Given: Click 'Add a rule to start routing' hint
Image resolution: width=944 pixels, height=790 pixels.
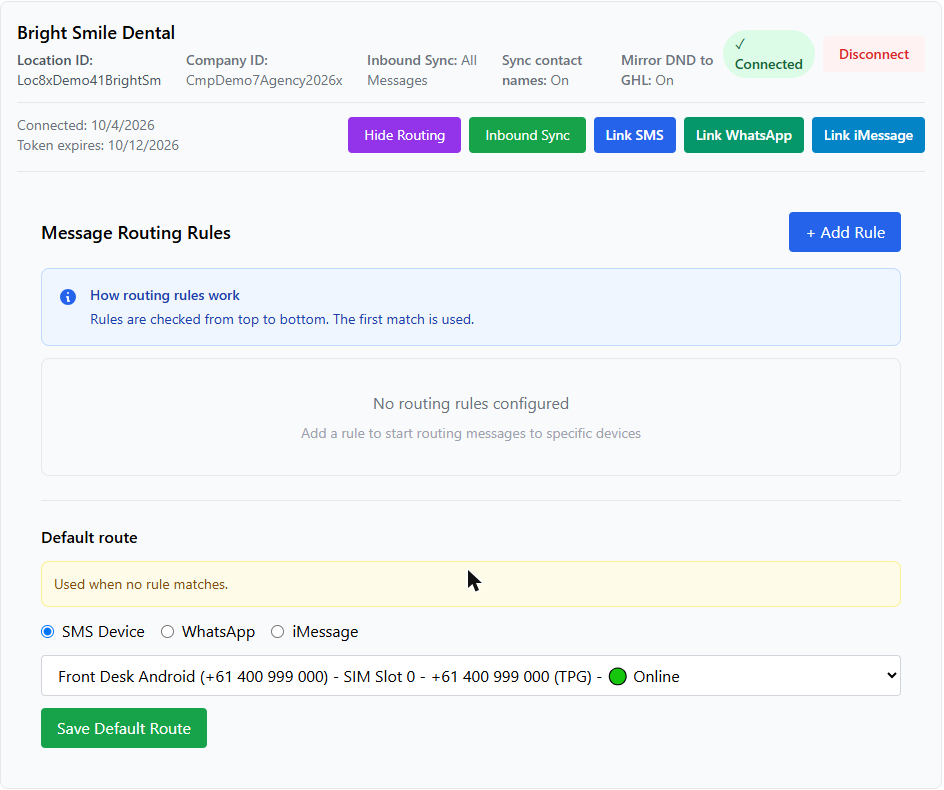Looking at the screenshot, I should 471,434.
